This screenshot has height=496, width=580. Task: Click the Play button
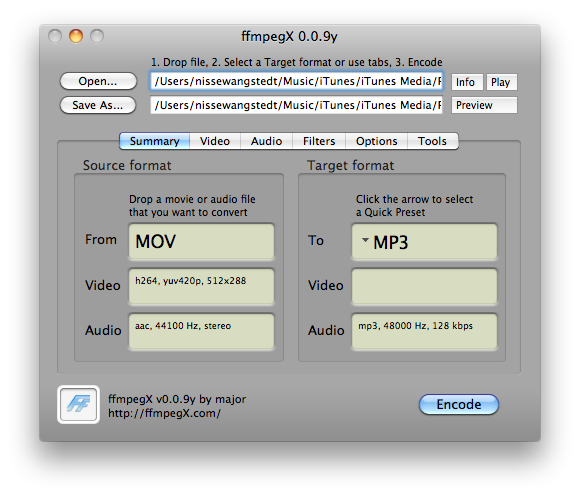point(501,82)
